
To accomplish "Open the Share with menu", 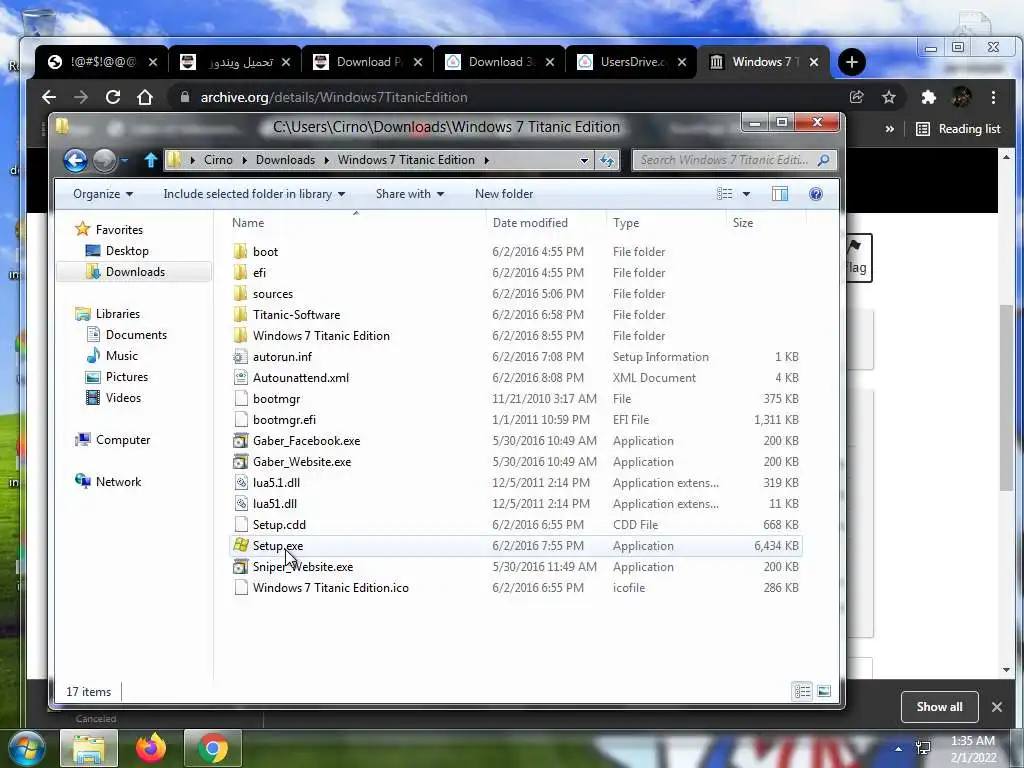I will coord(410,194).
